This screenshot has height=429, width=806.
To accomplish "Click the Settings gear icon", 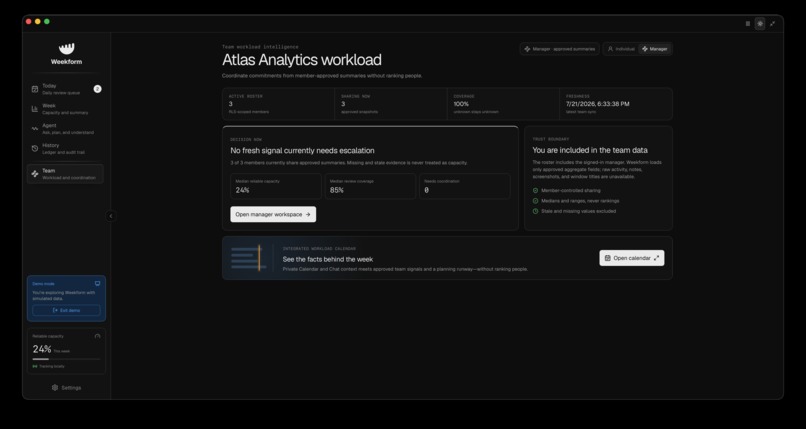I will pos(55,387).
